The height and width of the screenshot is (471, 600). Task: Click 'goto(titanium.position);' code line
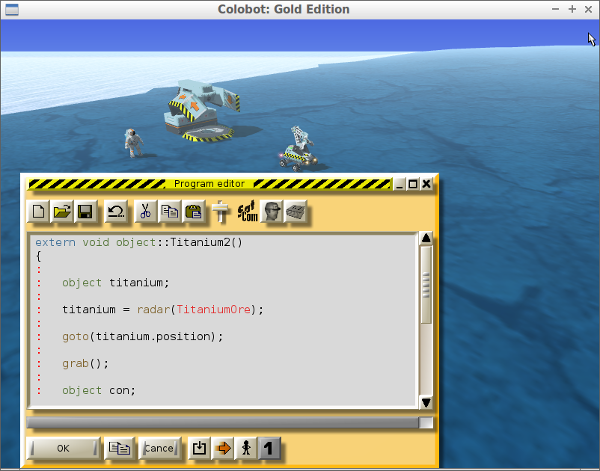142,337
